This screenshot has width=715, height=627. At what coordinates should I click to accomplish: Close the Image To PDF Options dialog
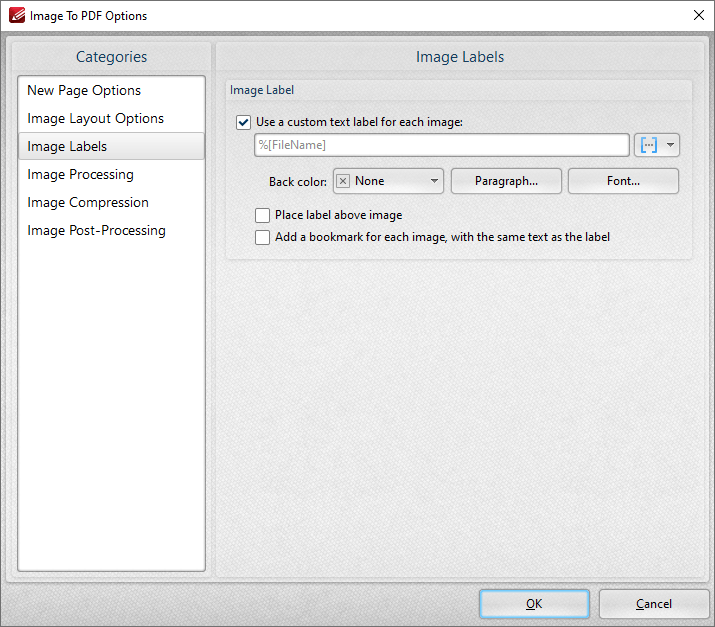698,15
